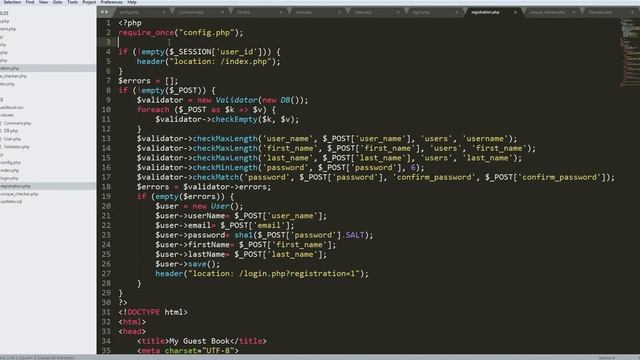Click the title My Guest Book line
This screenshot has height=360, width=640.
pyautogui.click(x=202, y=341)
